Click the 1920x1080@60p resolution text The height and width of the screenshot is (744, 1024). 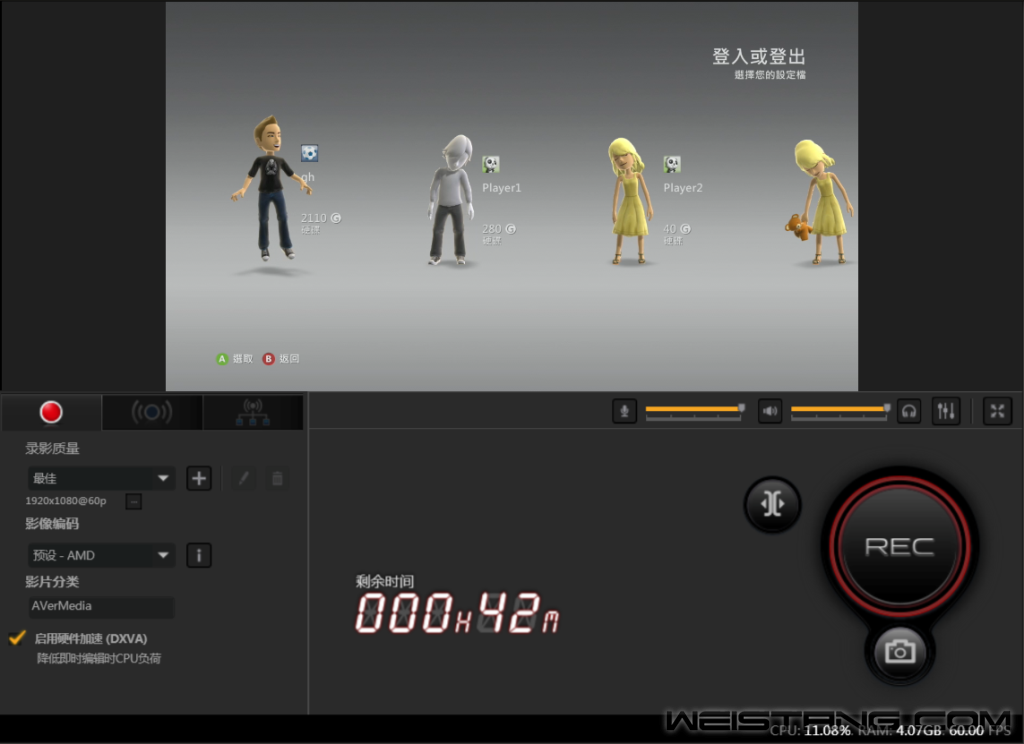66,501
